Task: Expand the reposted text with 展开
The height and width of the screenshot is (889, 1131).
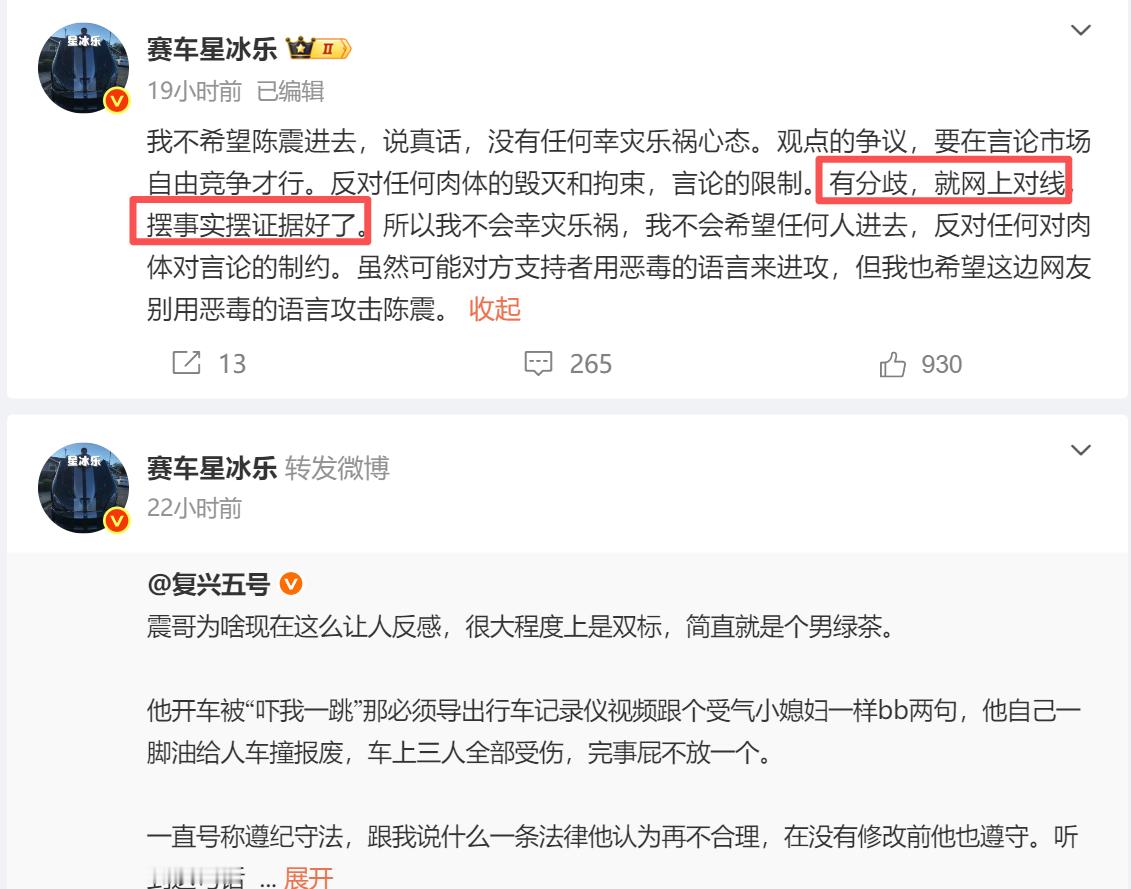Action: click(308, 877)
